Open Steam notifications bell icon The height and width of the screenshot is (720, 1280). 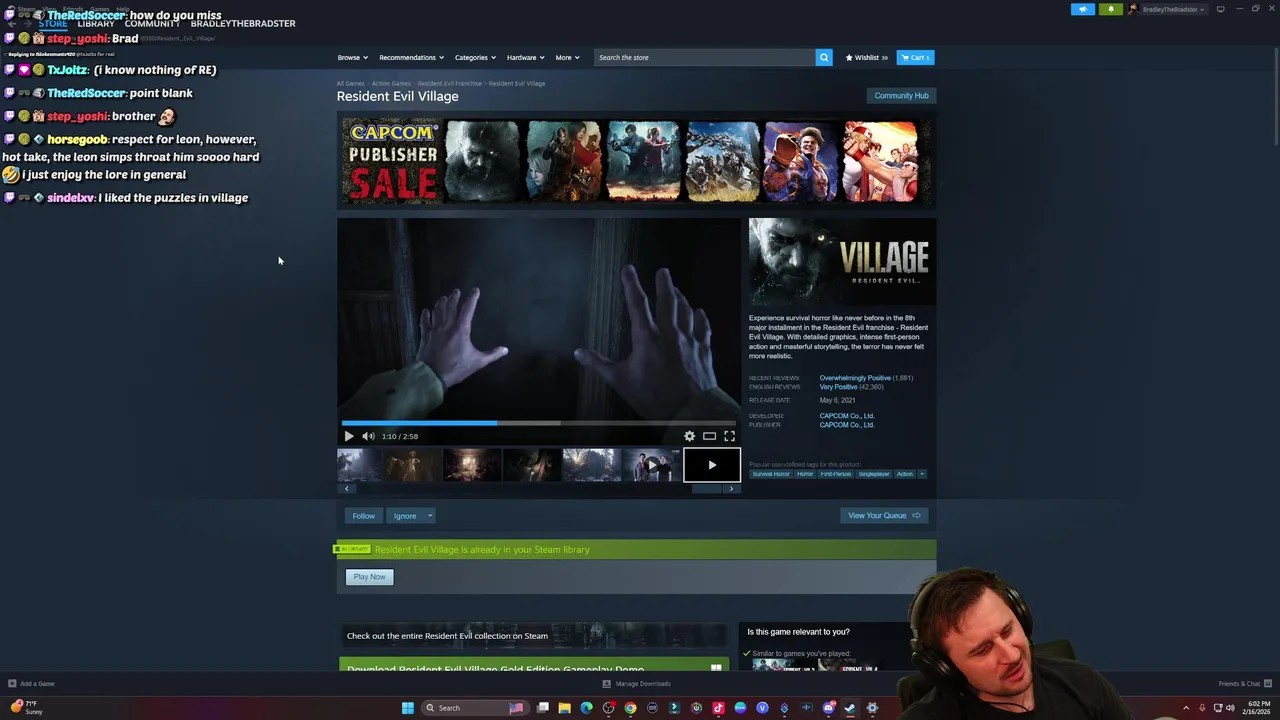1111,9
